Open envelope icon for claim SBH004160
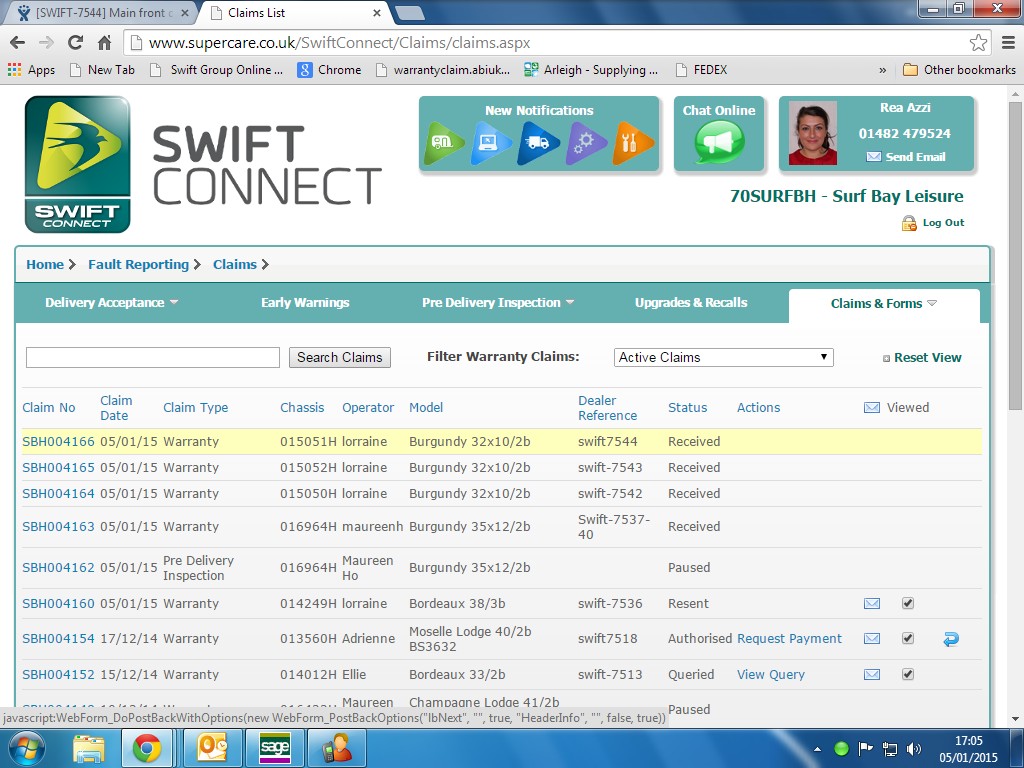Image resolution: width=1024 pixels, height=768 pixels. (872, 604)
